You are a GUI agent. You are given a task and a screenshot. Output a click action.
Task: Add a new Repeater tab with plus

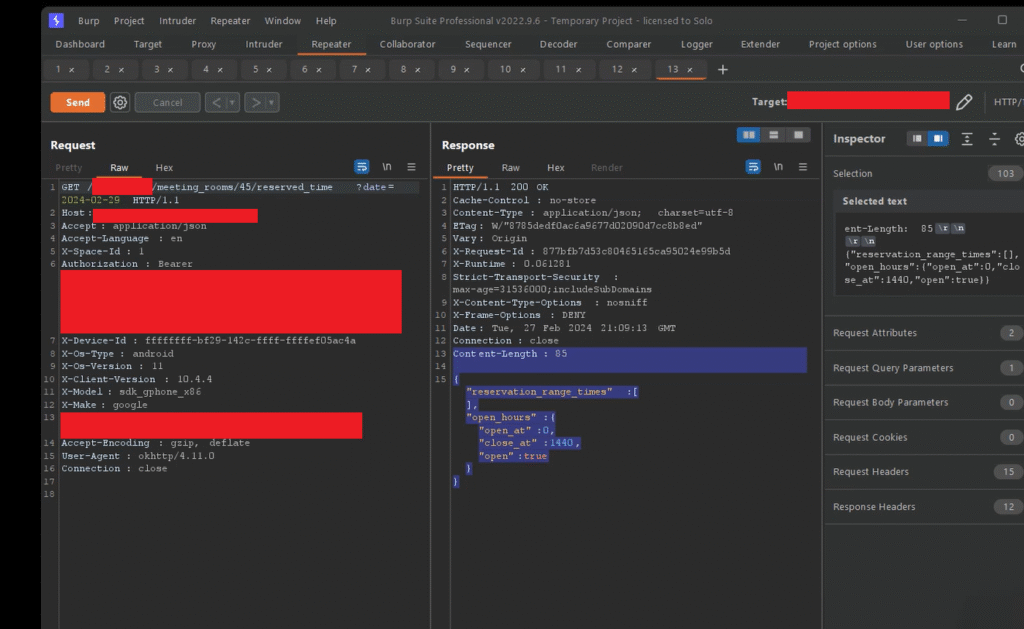tap(723, 69)
